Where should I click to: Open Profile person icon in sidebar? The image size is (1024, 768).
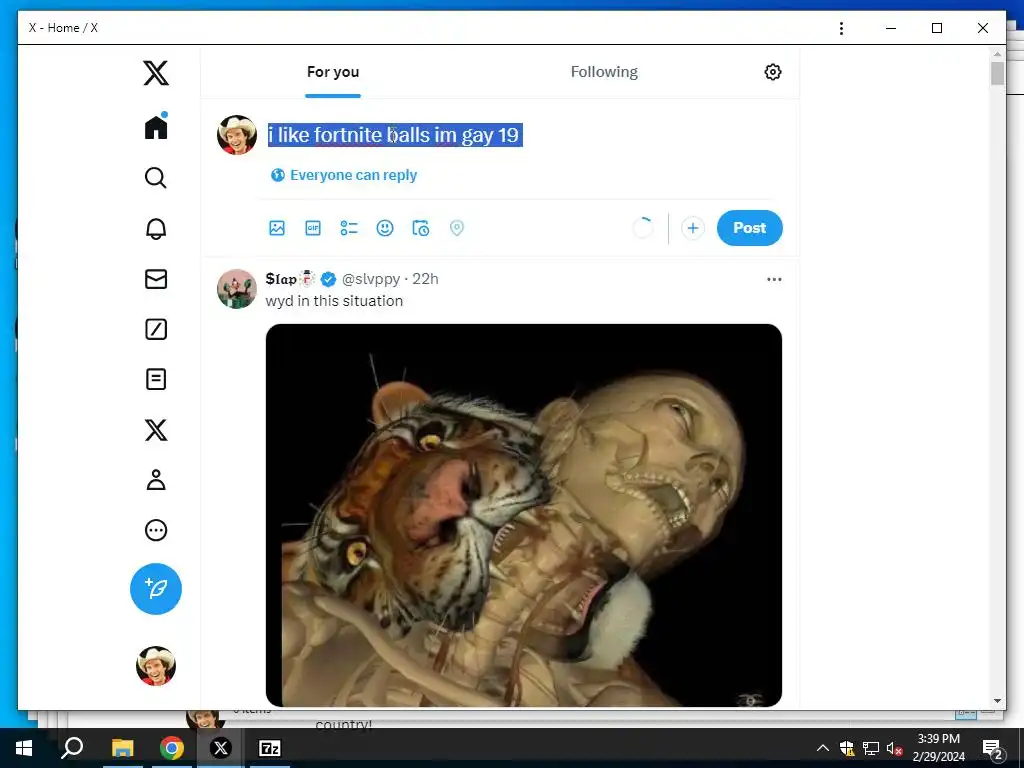coord(155,479)
